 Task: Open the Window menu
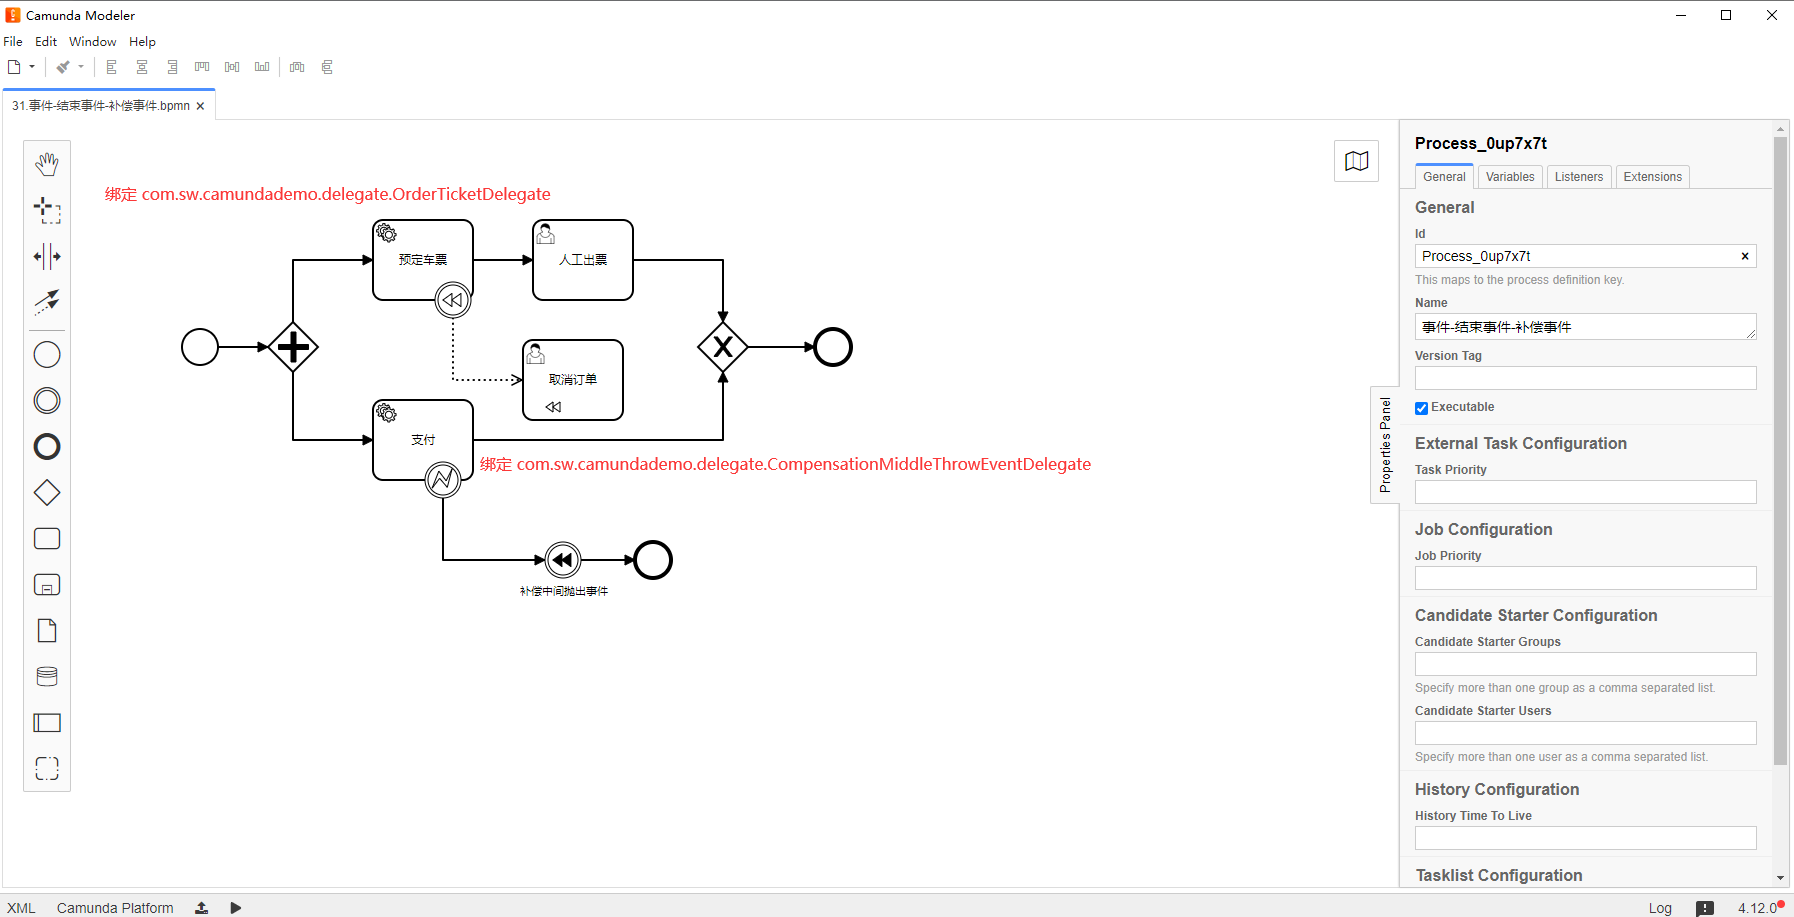click(x=93, y=41)
